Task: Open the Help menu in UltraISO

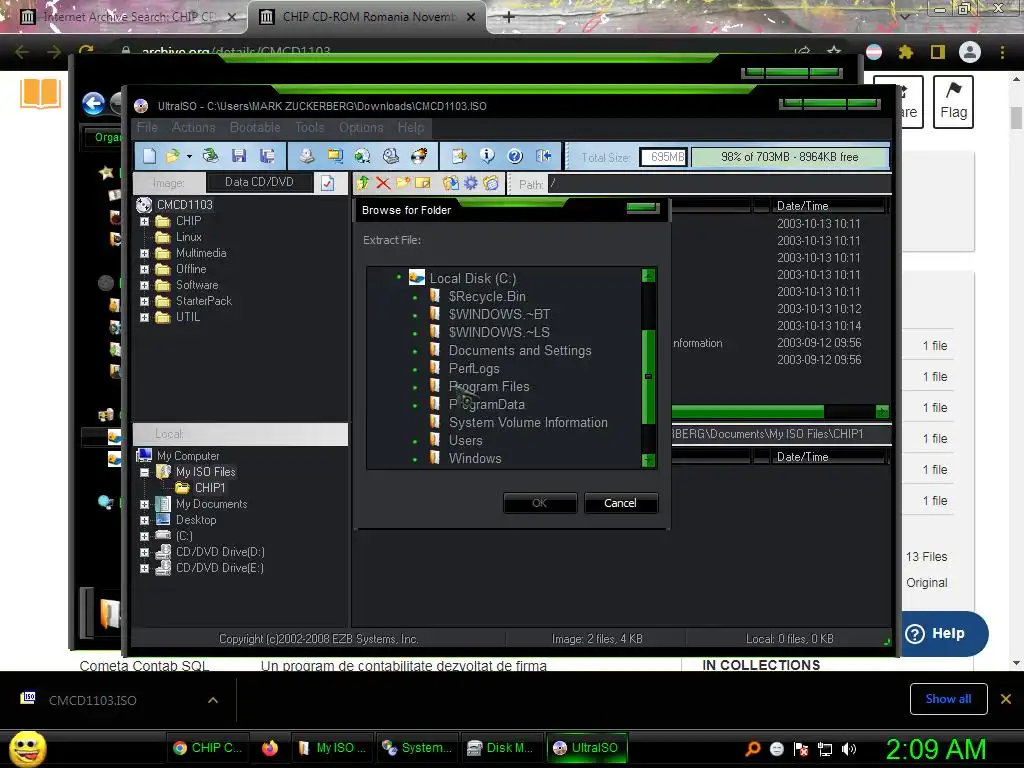Action: pos(411,127)
